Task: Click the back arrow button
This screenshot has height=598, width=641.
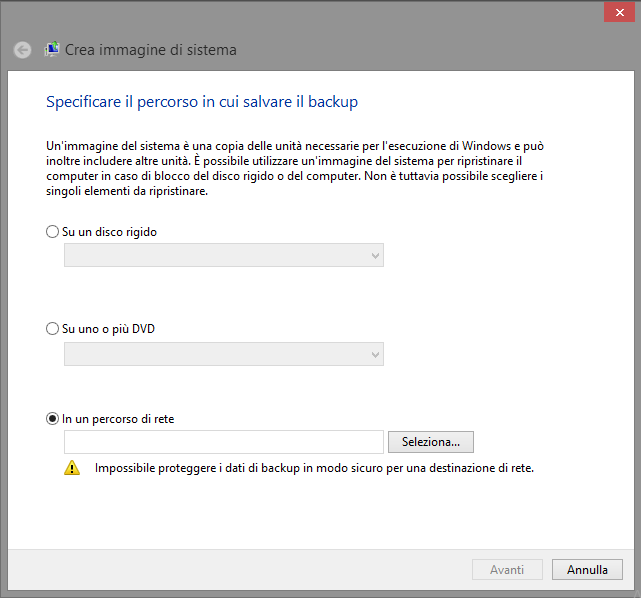Action: (x=22, y=49)
